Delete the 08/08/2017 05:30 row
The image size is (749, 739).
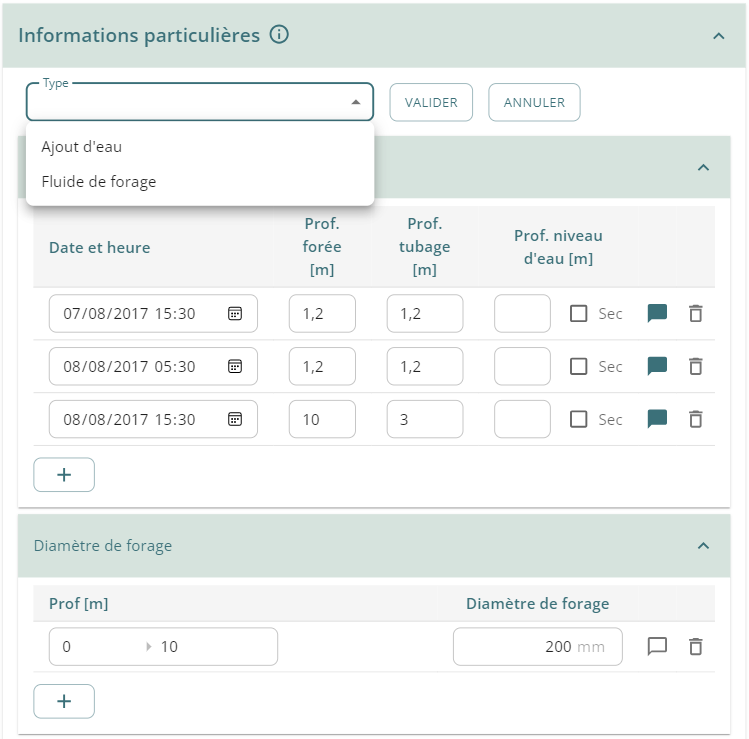tap(696, 367)
